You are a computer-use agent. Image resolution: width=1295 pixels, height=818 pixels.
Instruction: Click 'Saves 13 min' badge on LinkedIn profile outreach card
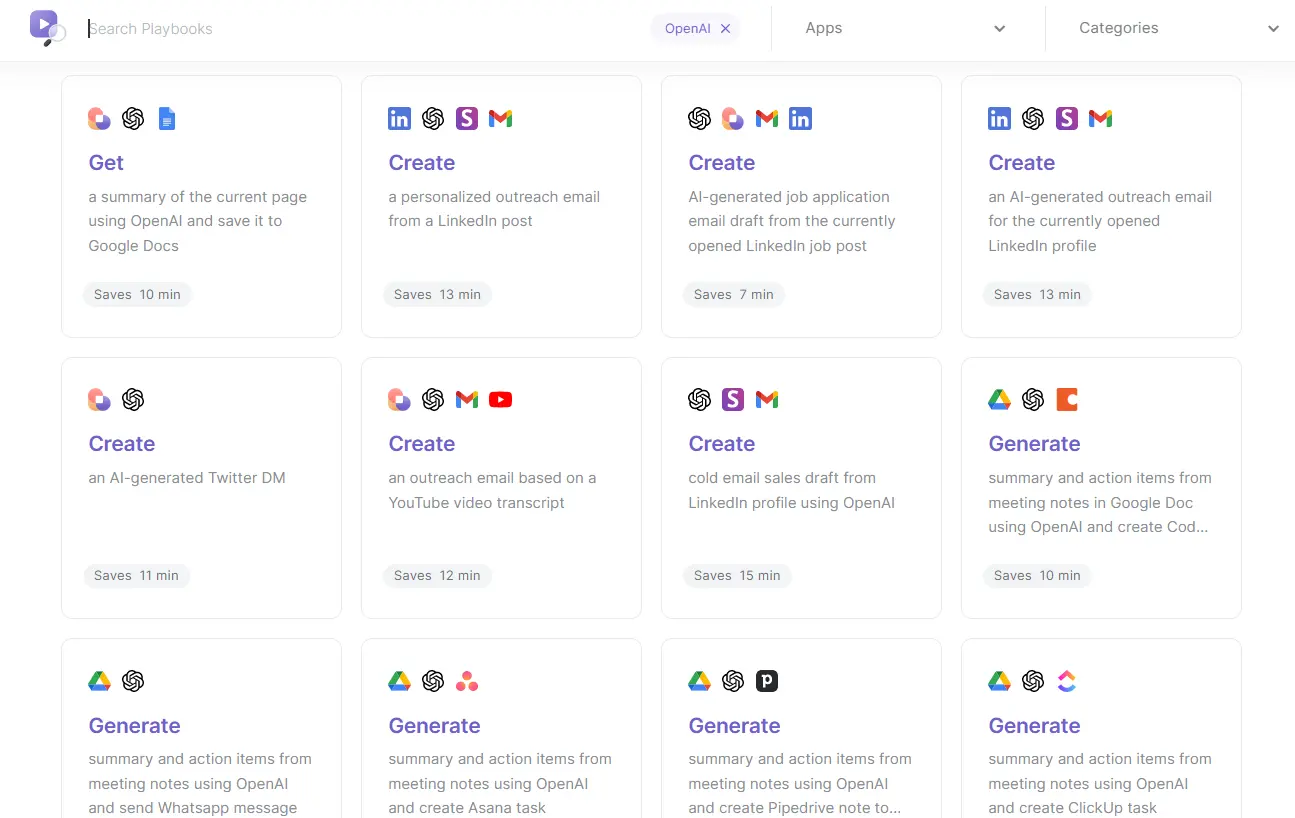[1037, 295]
